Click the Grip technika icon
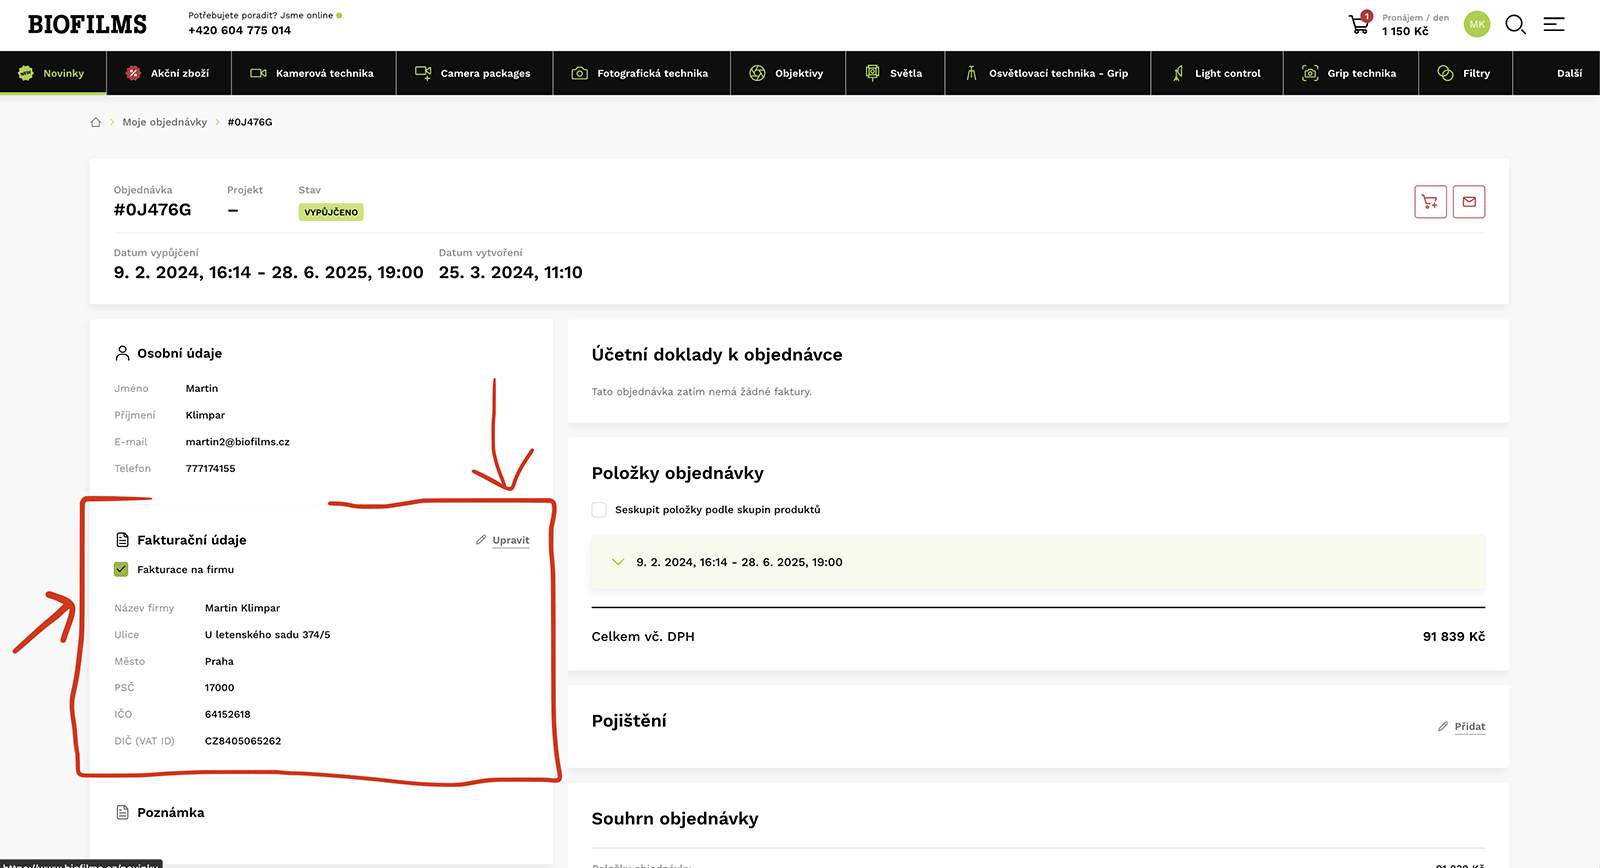 1310,73
